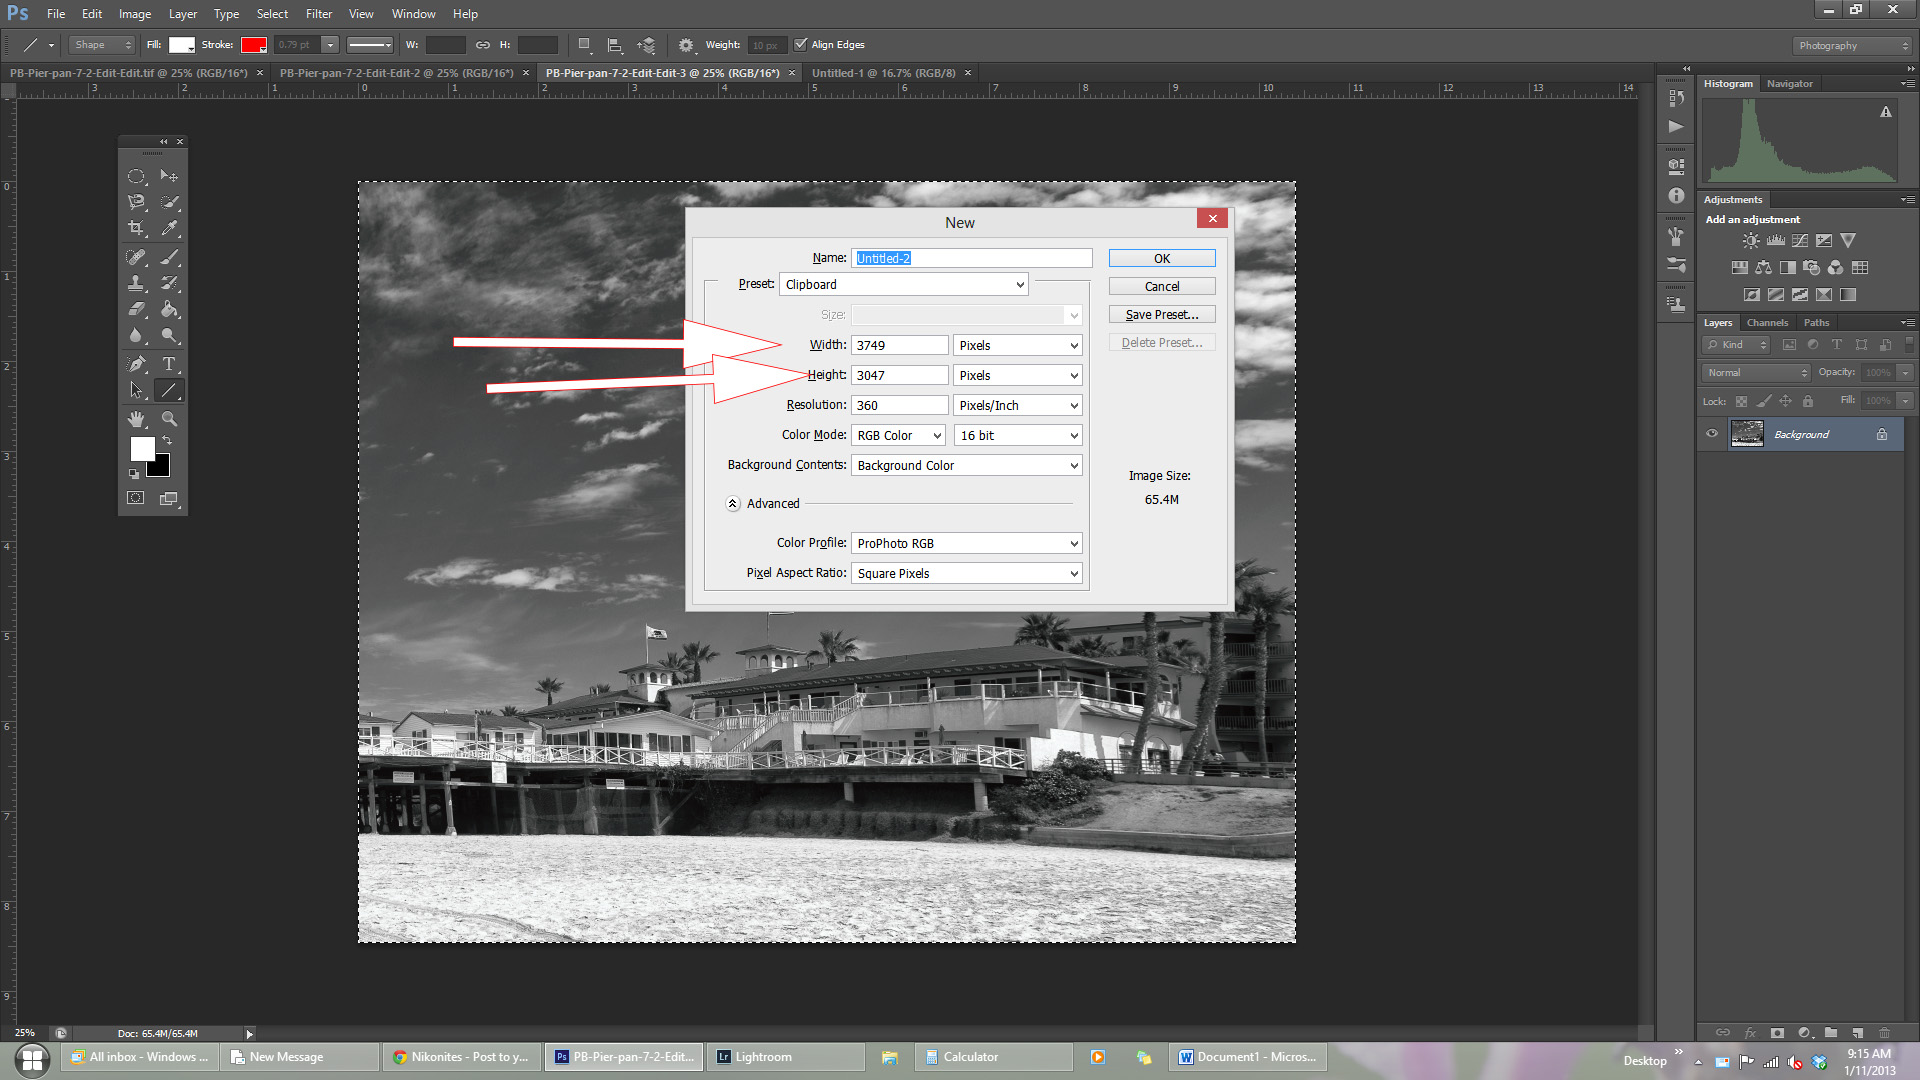Toggle the Align Edges checkbox
The width and height of the screenshot is (1920, 1080).
click(x=800, y=44)
